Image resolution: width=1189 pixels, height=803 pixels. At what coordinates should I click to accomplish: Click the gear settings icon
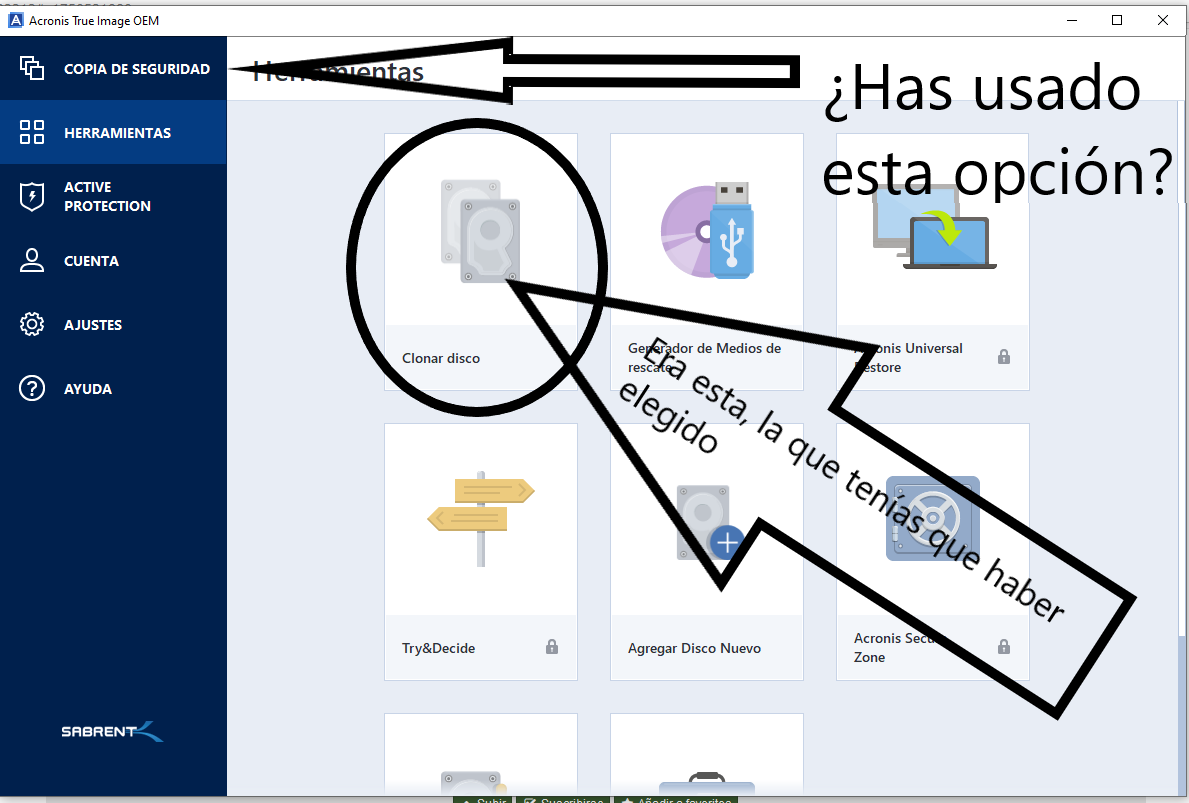[32, 325]
